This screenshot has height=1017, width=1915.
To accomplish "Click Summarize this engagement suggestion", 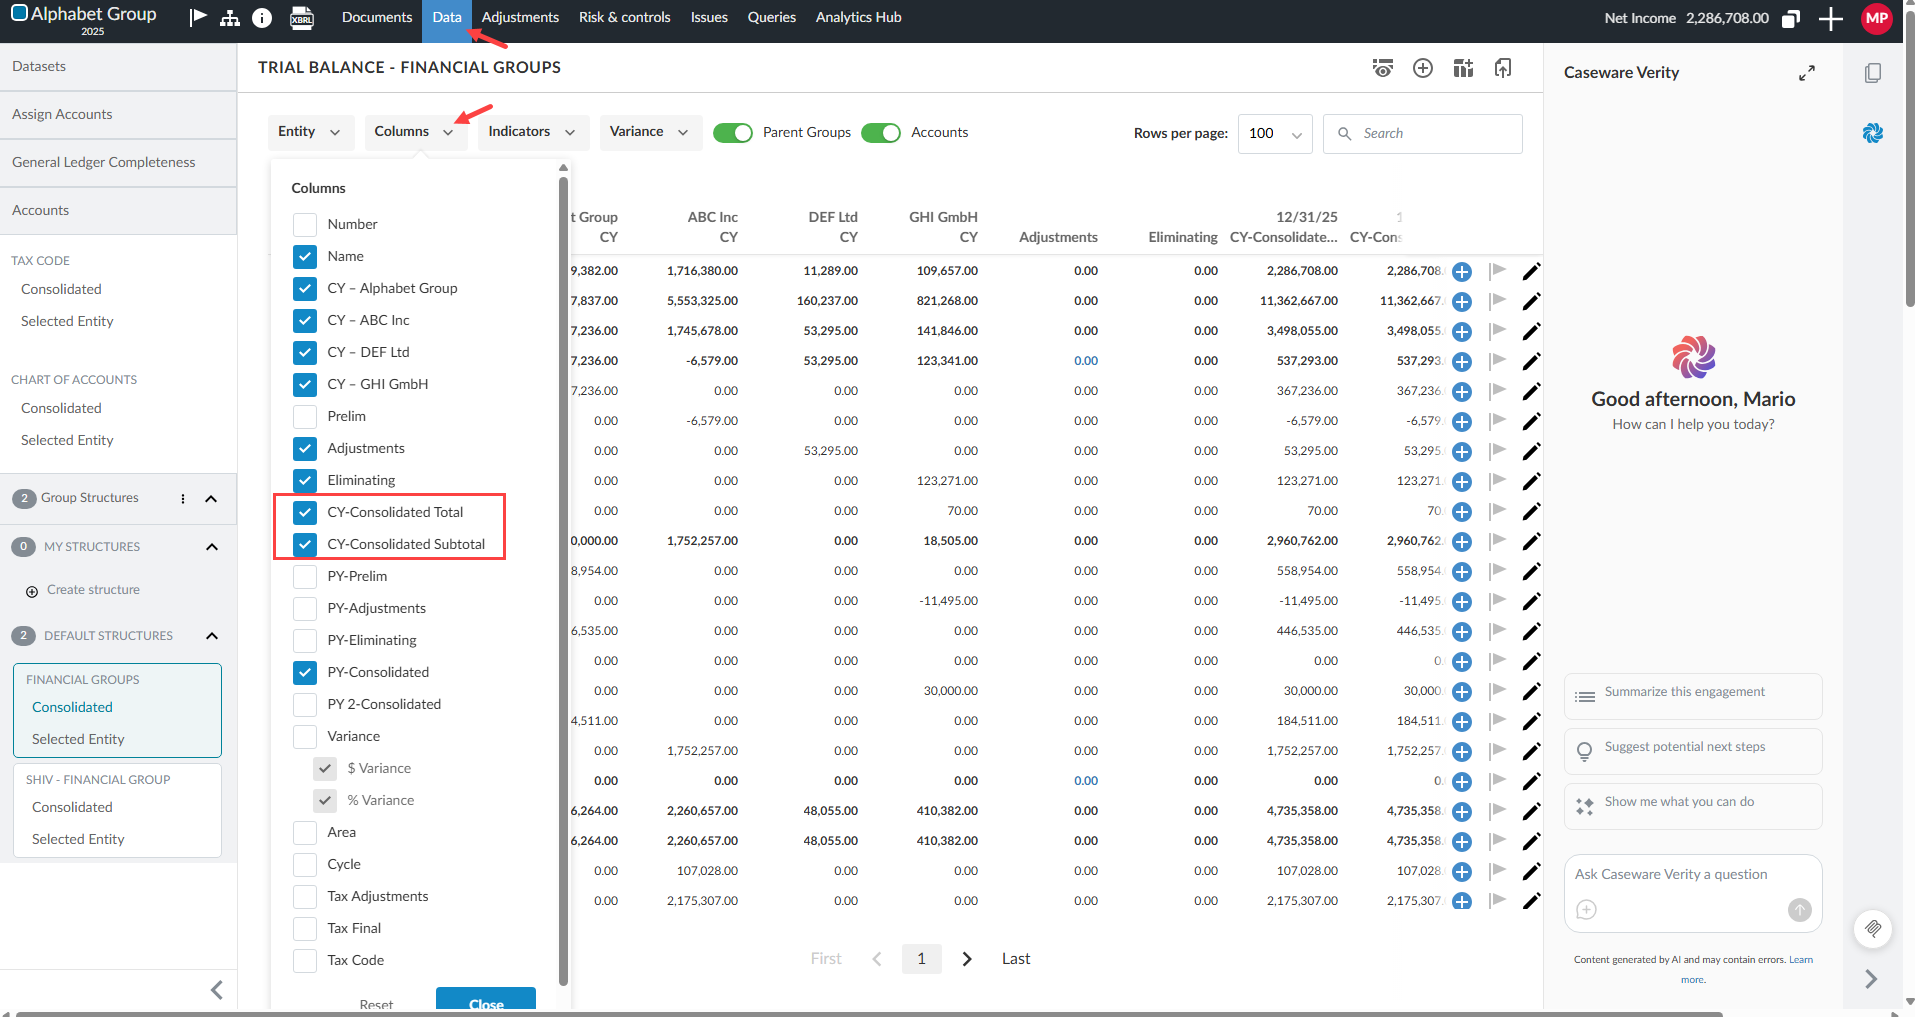I will [1693, 696].
